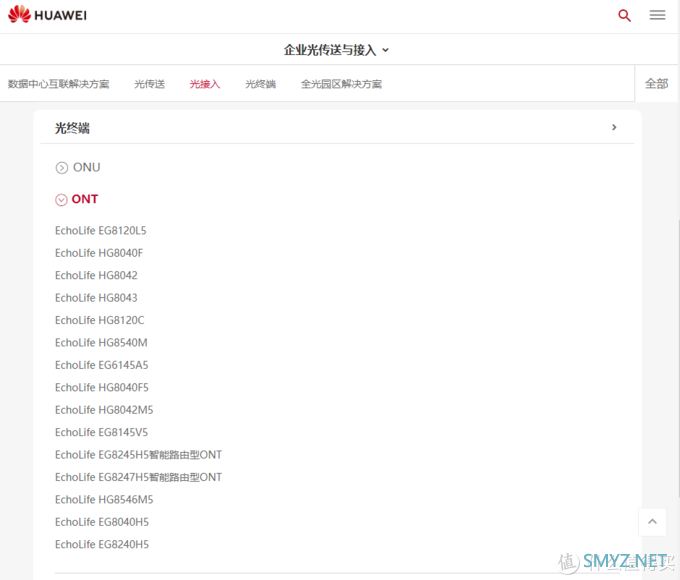Open EchoLife EG8245H5智能路由型ONT link
The width and height of the screenshot is (680, 580).
click(138, 455)
